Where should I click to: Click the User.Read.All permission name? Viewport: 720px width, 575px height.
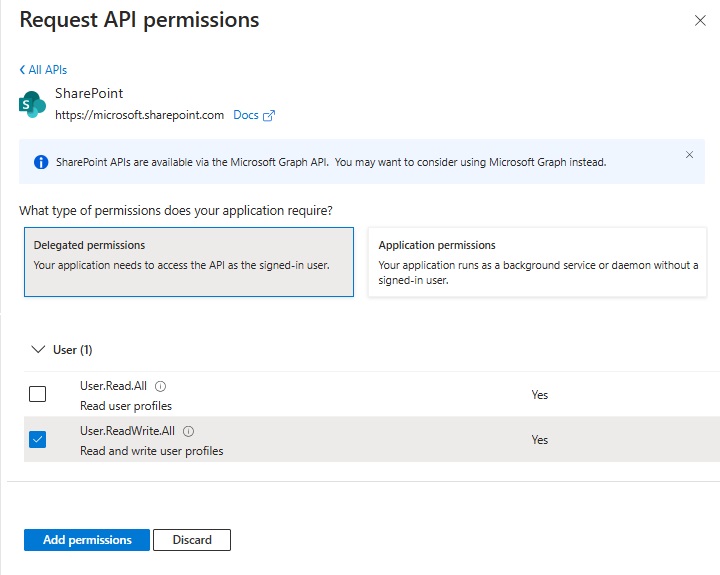113,386
